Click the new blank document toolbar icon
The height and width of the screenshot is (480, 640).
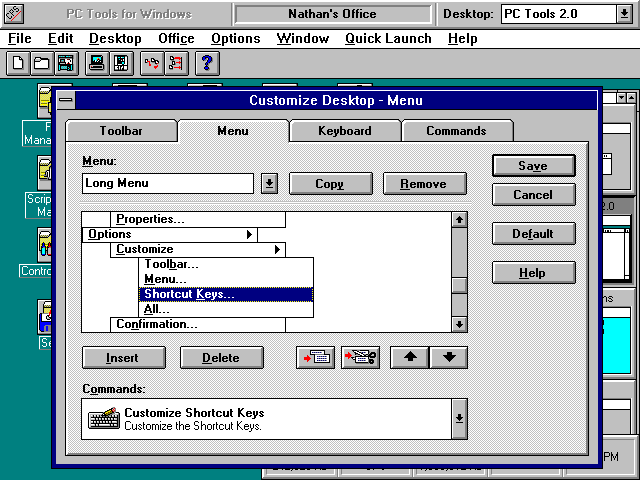coord(18,64)
